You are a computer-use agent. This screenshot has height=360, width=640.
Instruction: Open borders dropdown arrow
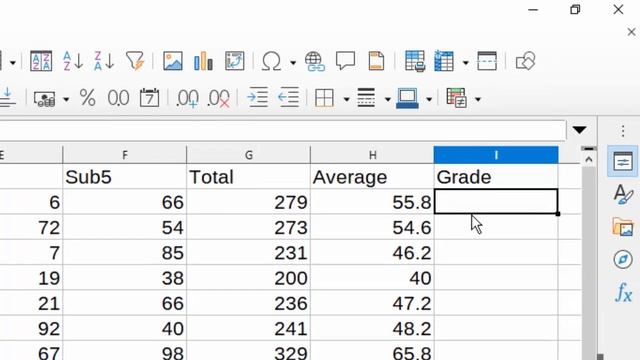346,99
